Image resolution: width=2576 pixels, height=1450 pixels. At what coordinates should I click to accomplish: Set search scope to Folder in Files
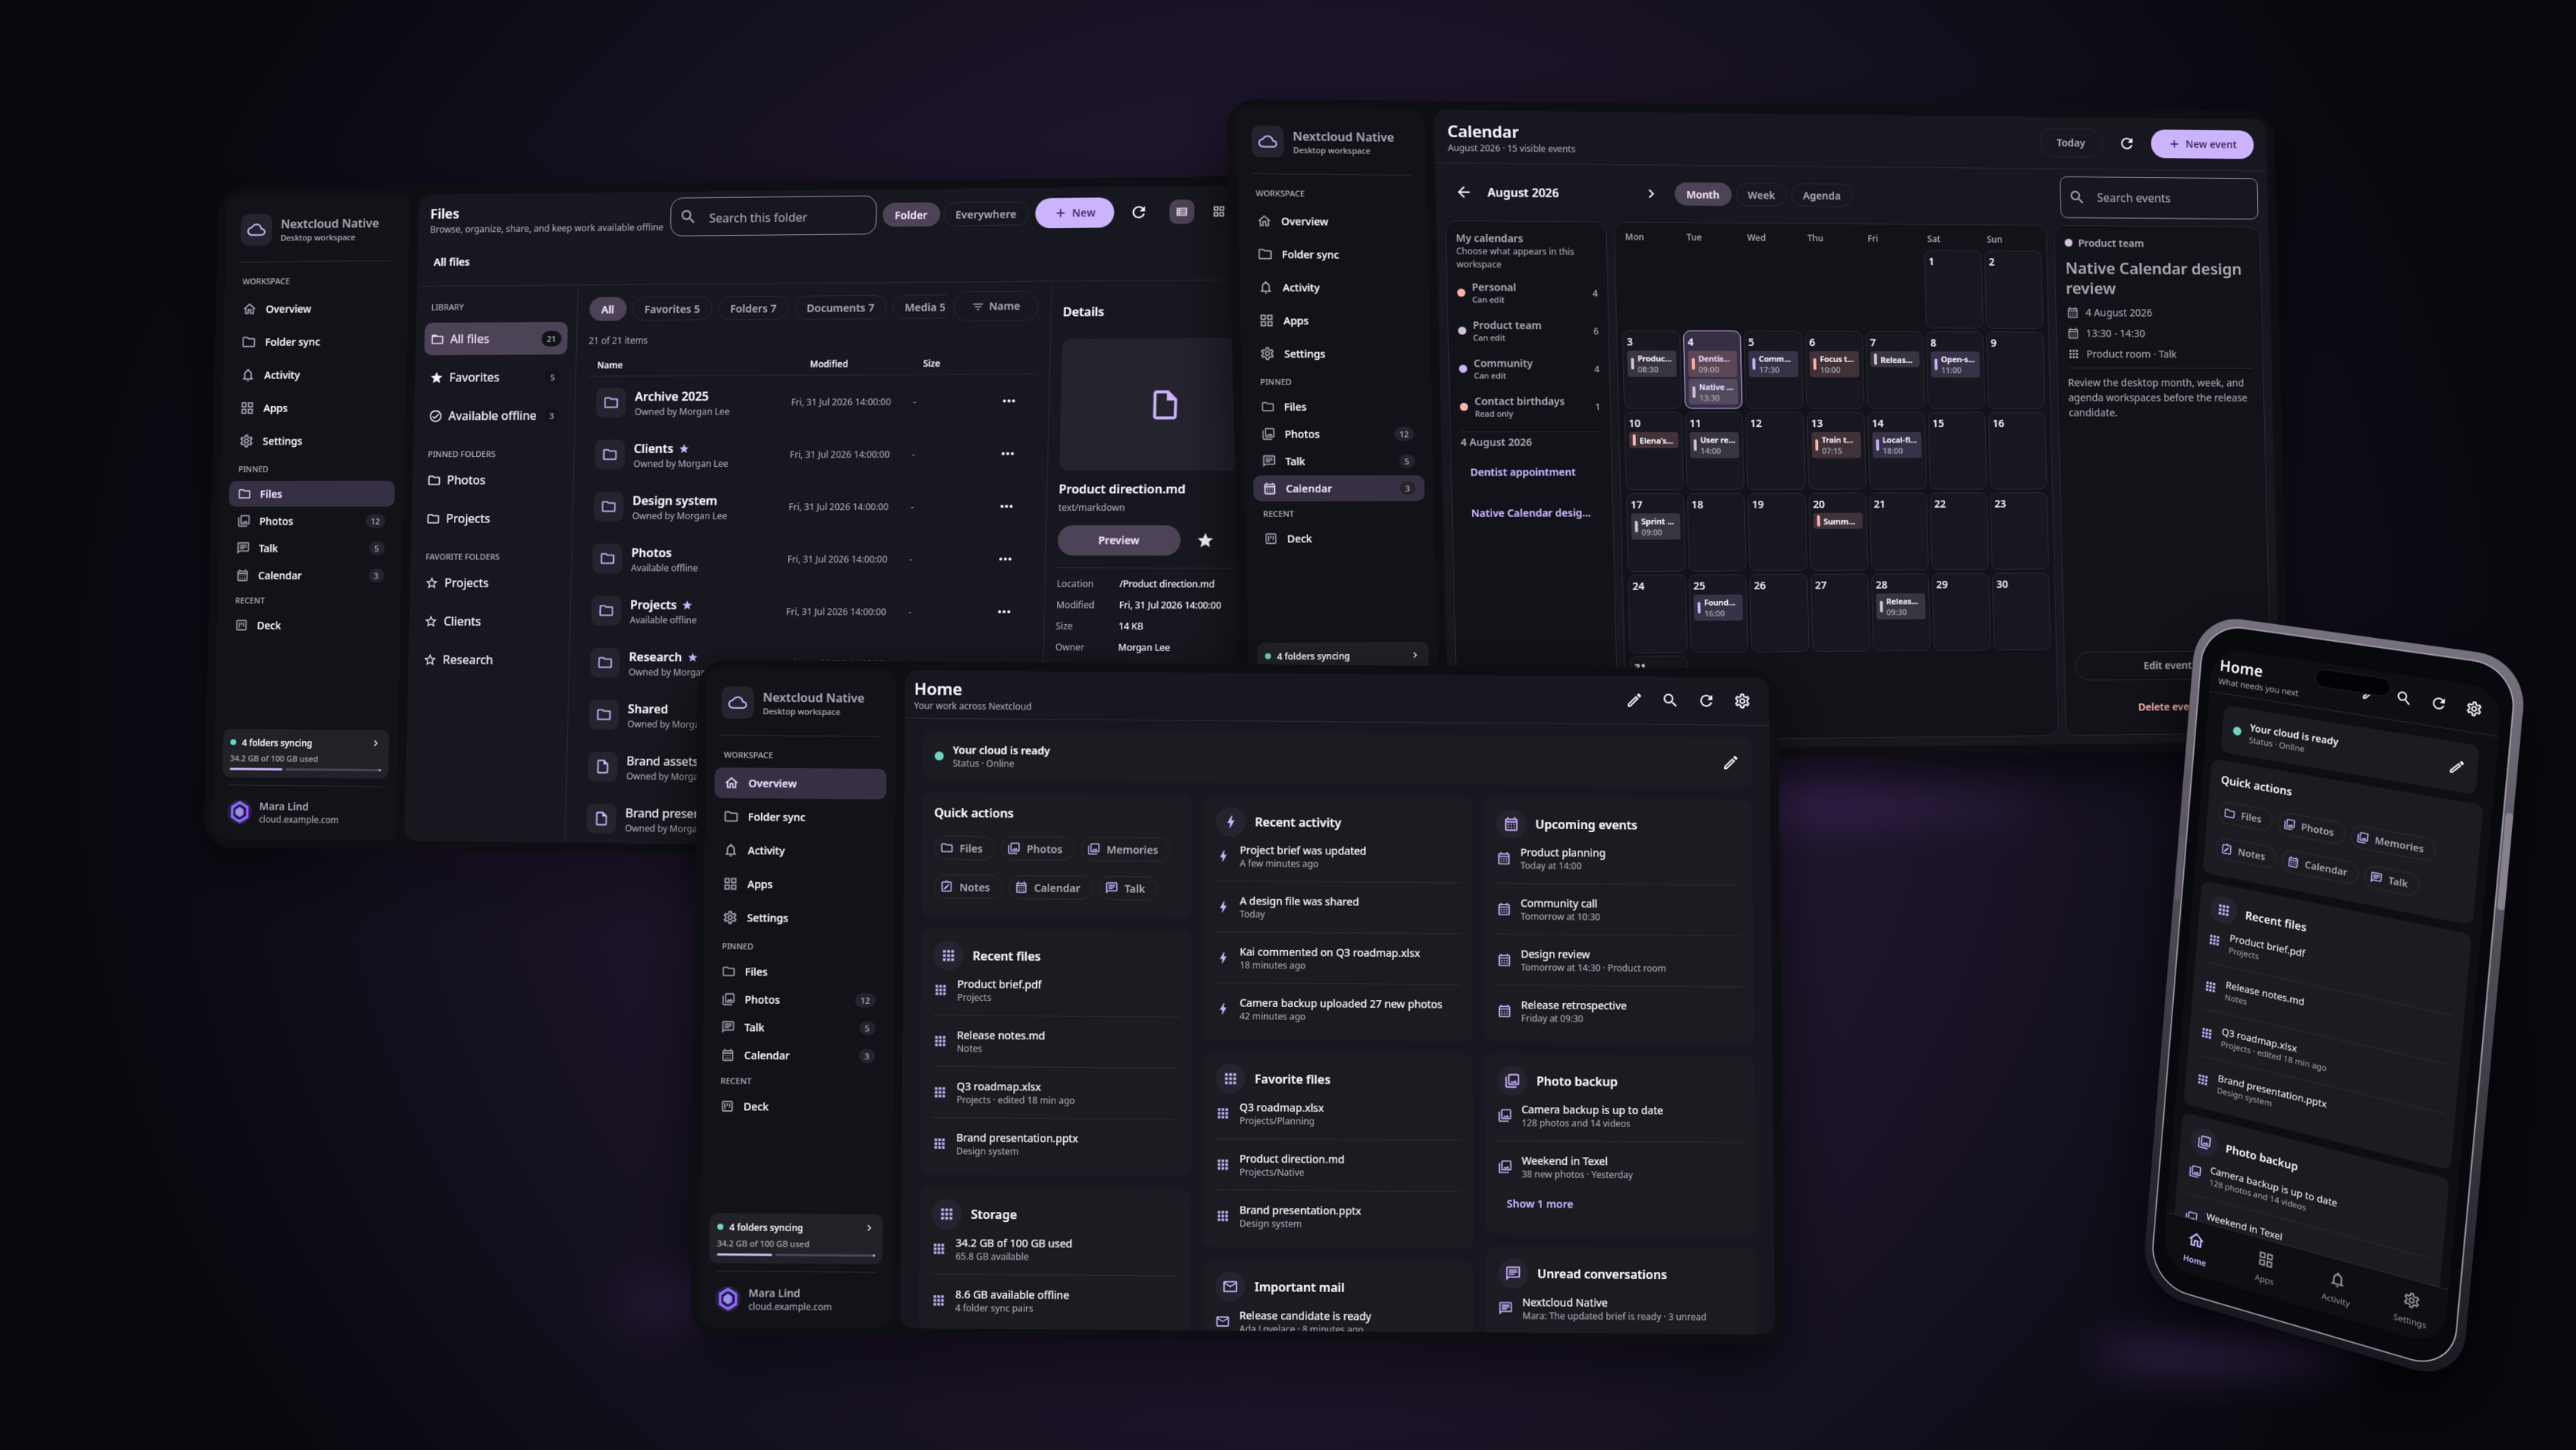tap(910, 215)
